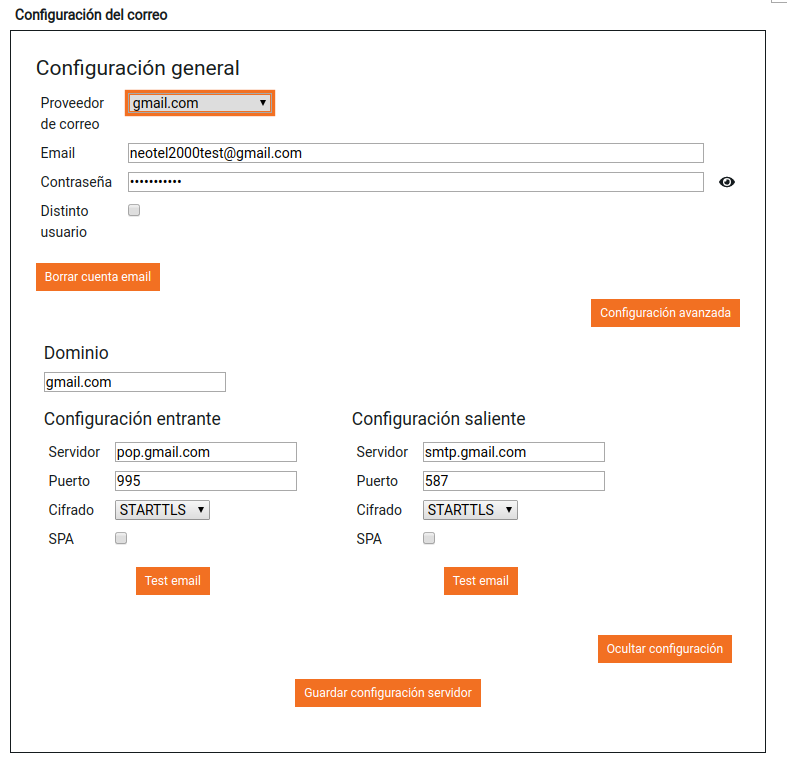Open Configuración avanzada

pos(665,313)
